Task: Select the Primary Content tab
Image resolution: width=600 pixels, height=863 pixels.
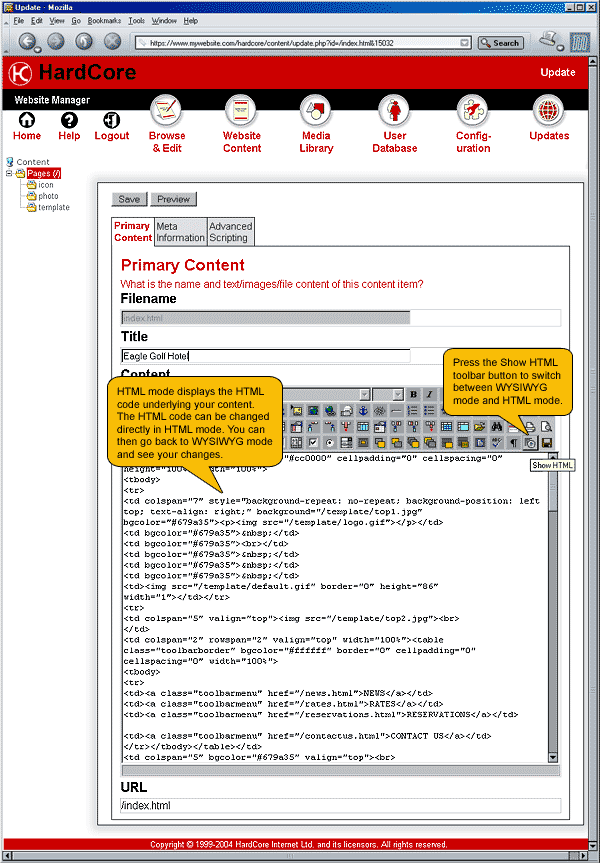Action: click(133, 232)
